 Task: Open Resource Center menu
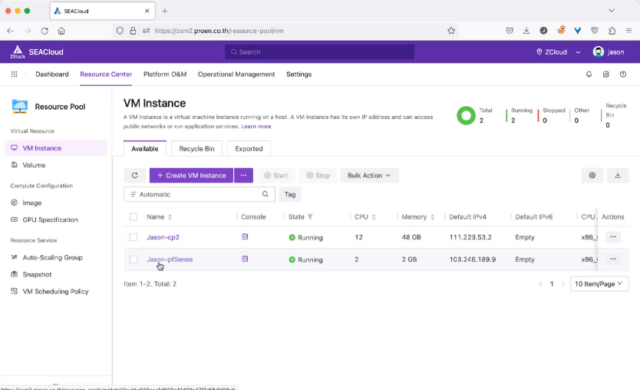pos(106,74)
